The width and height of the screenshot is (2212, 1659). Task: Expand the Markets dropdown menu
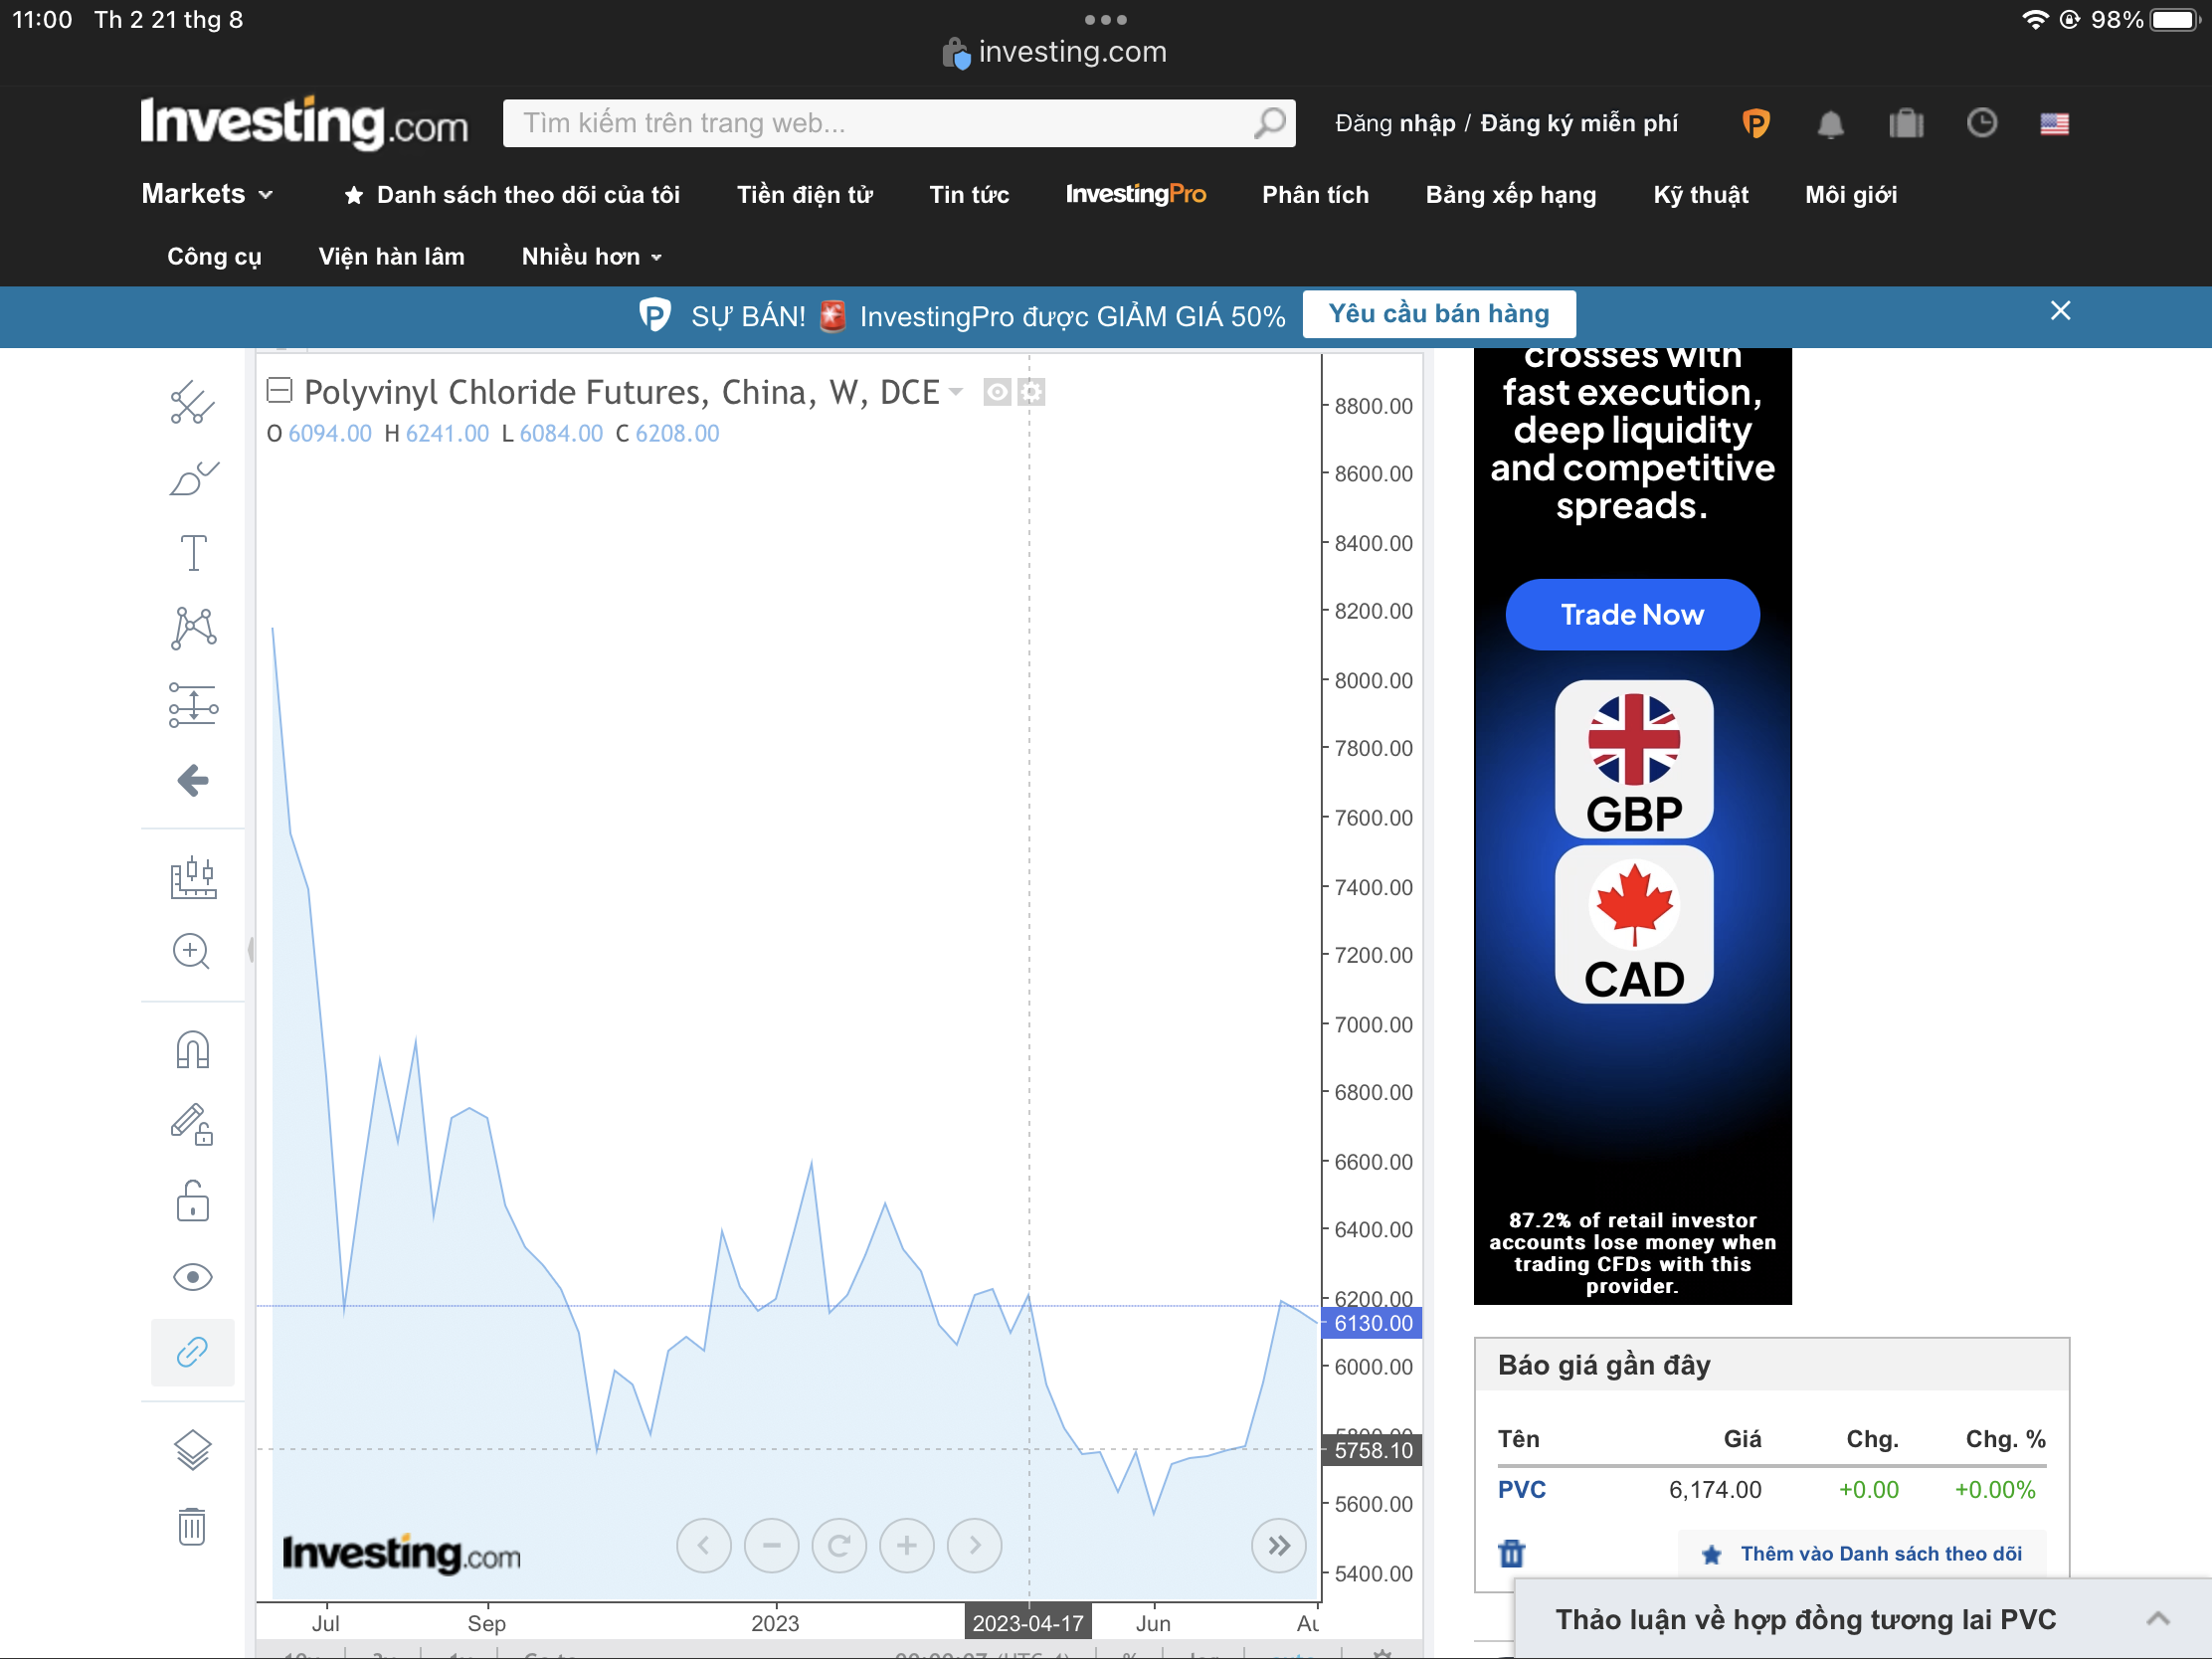click(x=207, y=194)
